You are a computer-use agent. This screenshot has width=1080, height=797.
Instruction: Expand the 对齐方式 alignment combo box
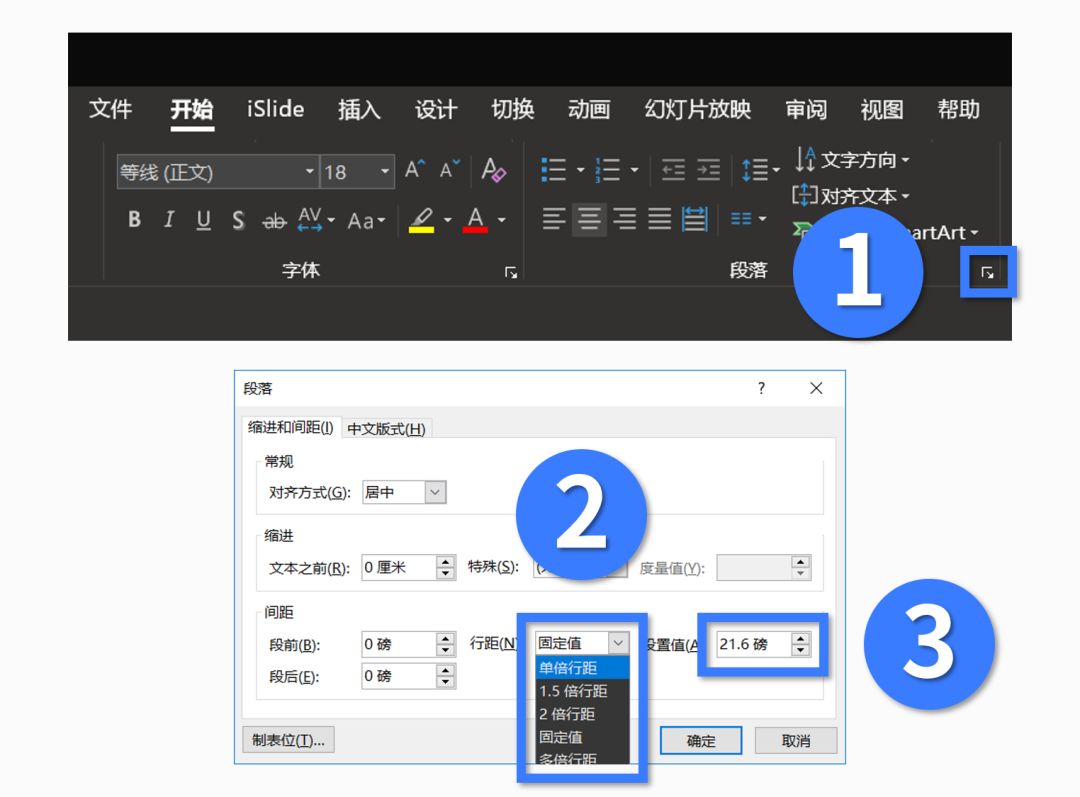coord(434,492)
